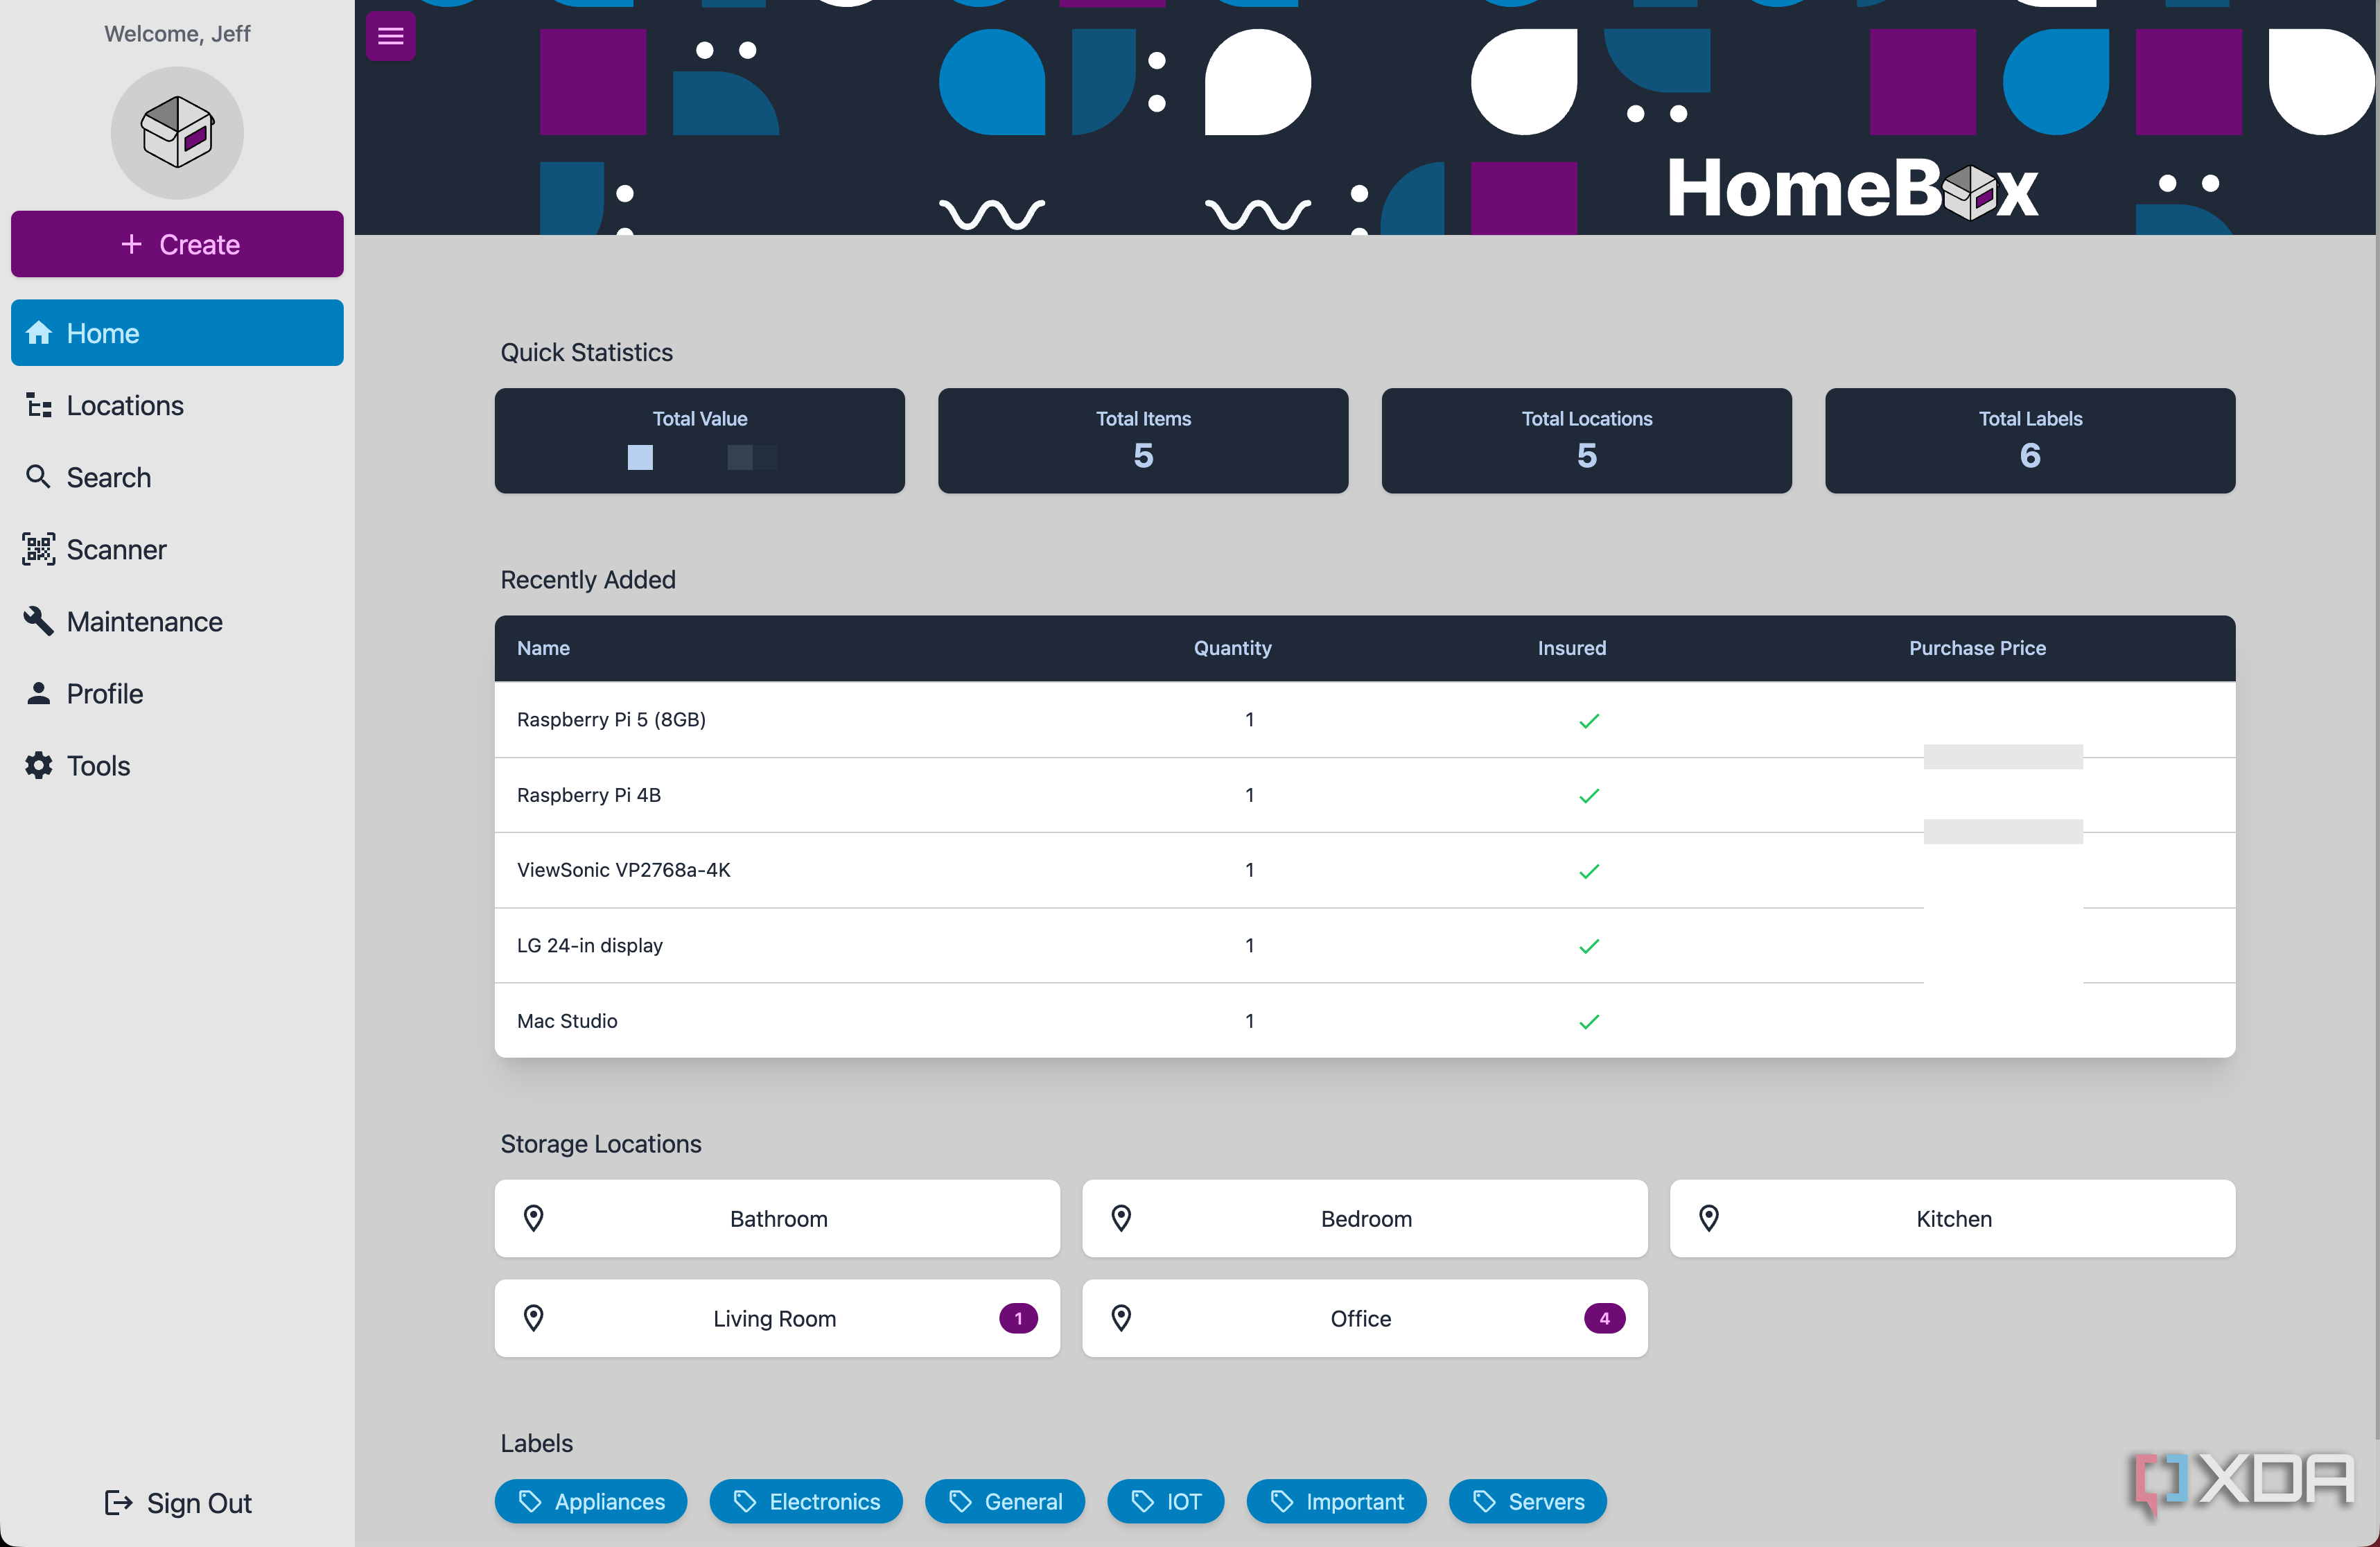Click the Scanner QR code icon
The height and width of the screenshot is (1547, 2380).
coord(38,549)
